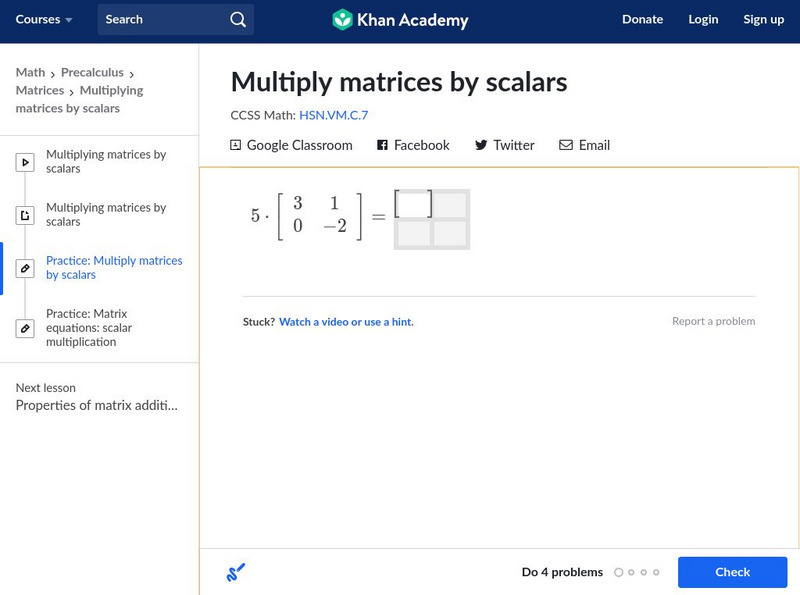This screenshot has height=595, width=800.
Task: Click the article icon in sidebar
Action: tap(25, 215)
